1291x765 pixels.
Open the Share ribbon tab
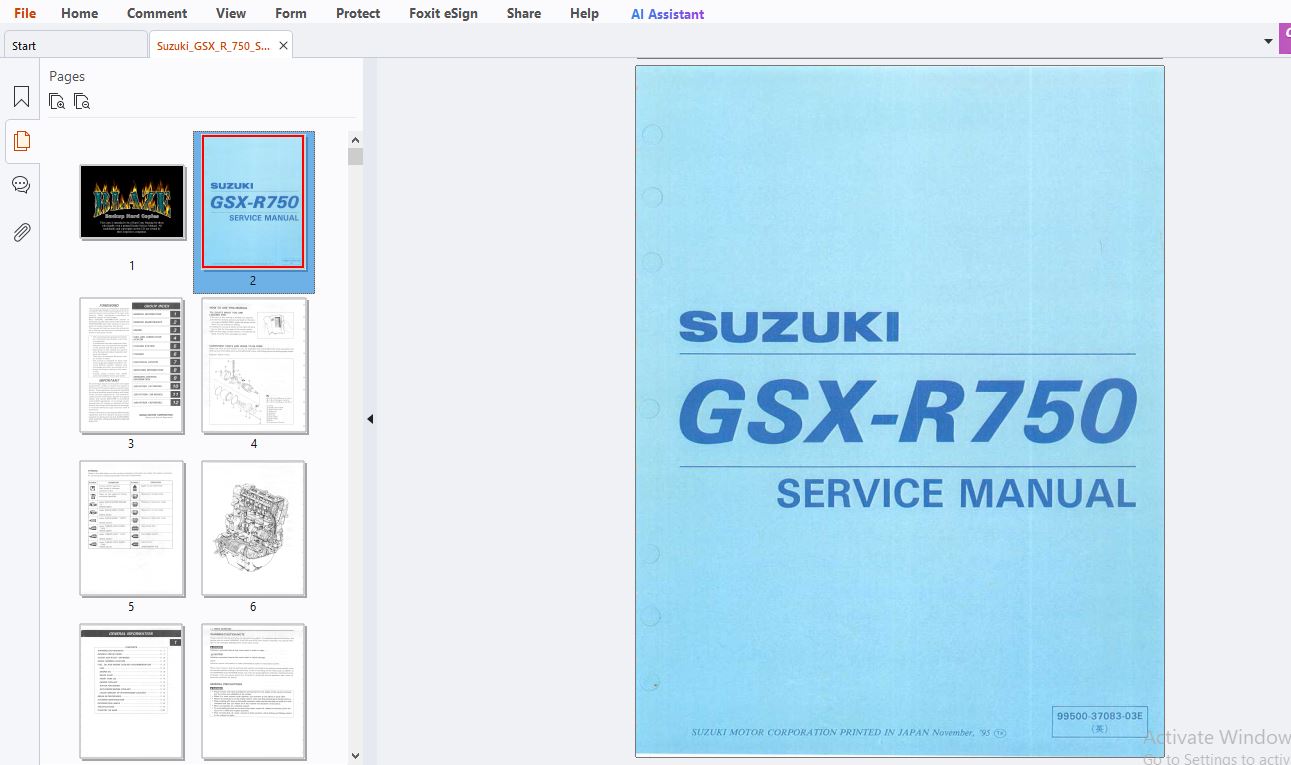point(524,13)
